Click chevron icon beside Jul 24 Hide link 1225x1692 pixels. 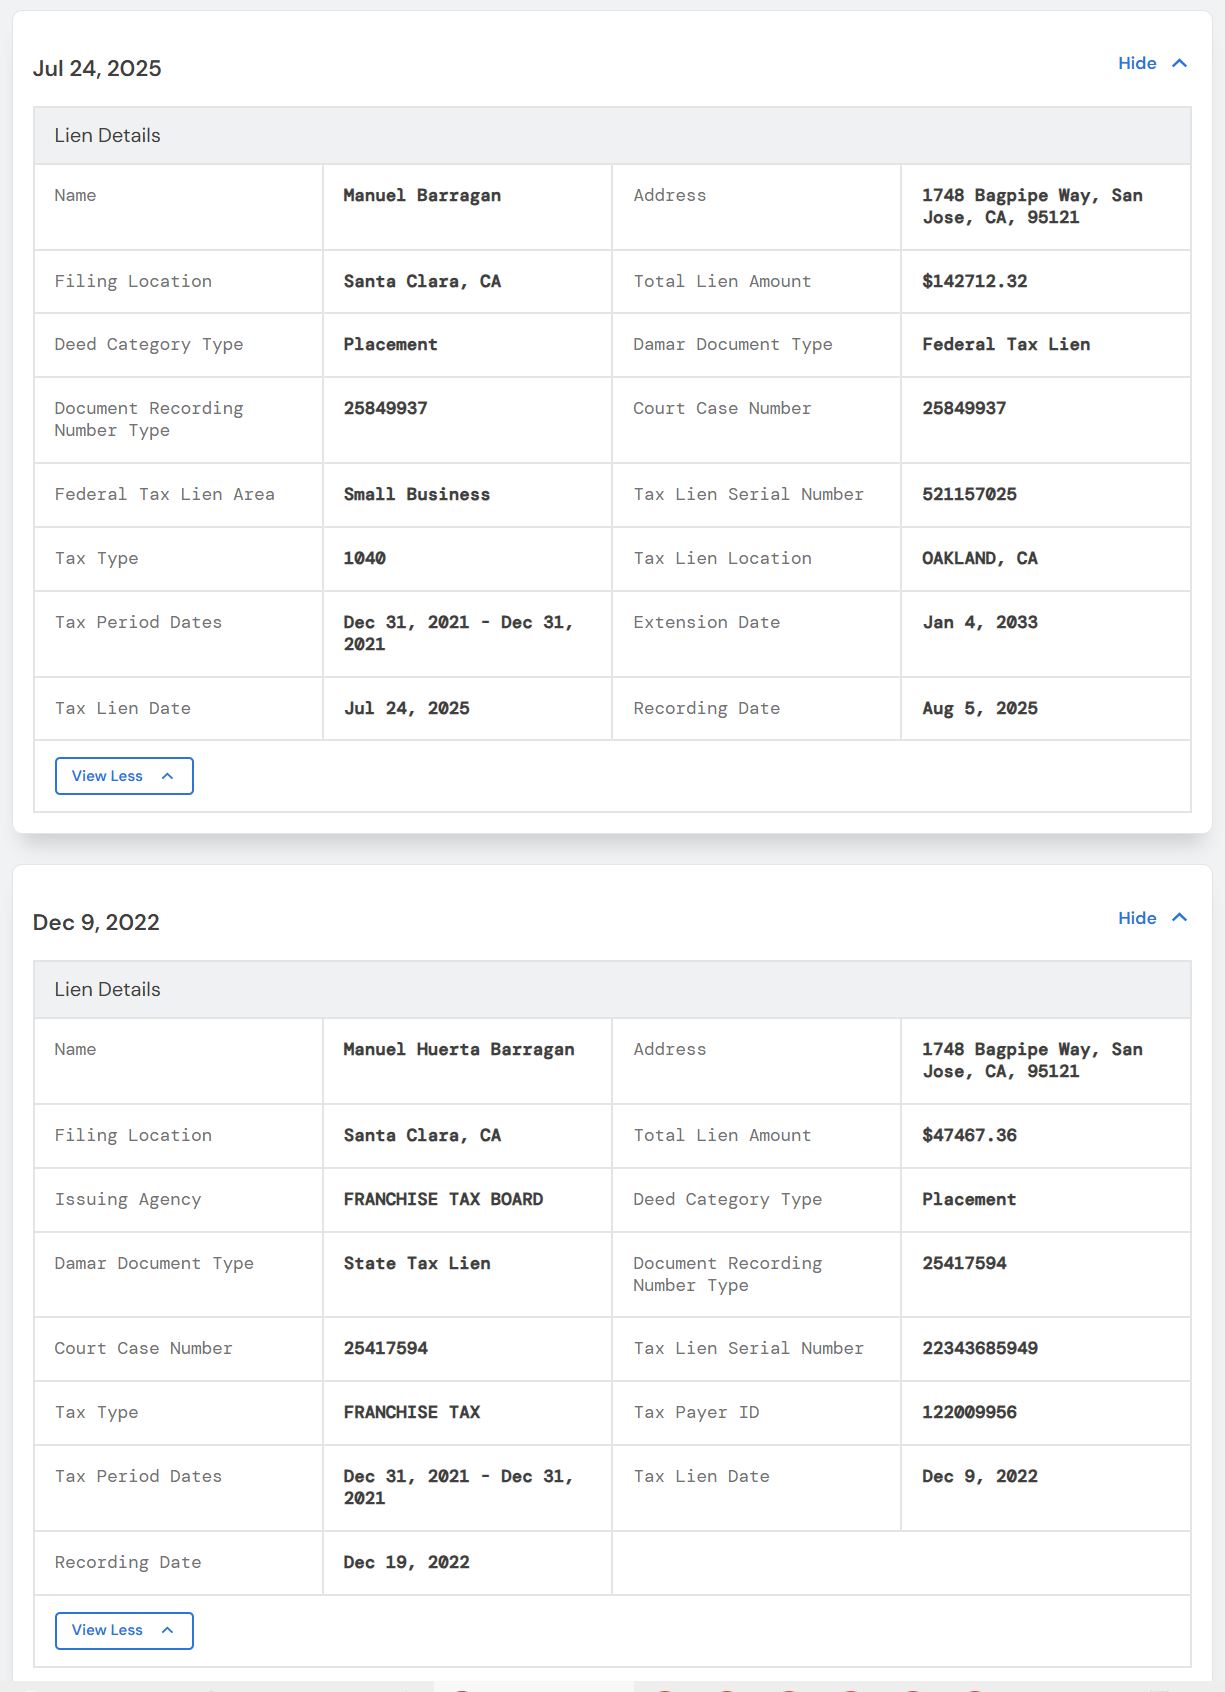click(1179, 63)
